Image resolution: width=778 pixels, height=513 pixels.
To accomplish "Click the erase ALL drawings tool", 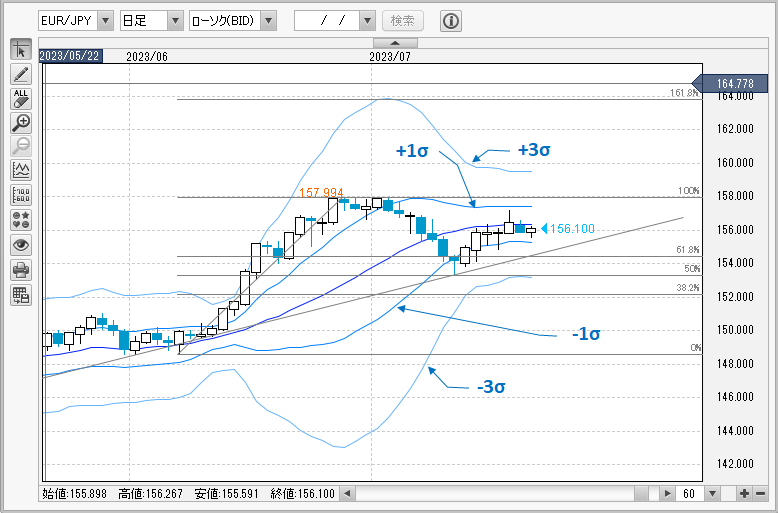I will [x=21, y=99].
